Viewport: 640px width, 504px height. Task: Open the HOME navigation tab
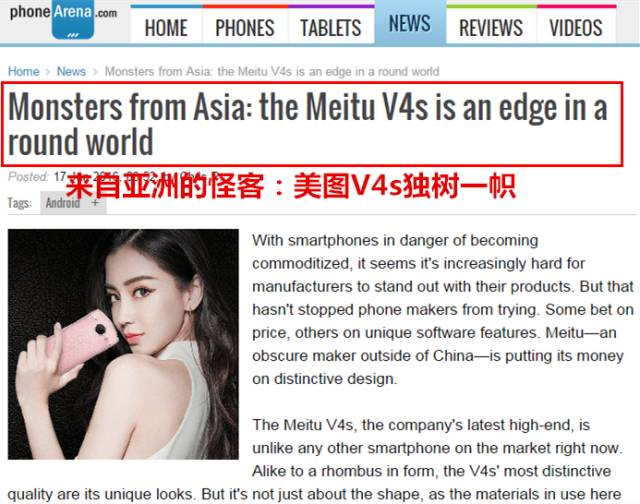(x=166, y=25)
